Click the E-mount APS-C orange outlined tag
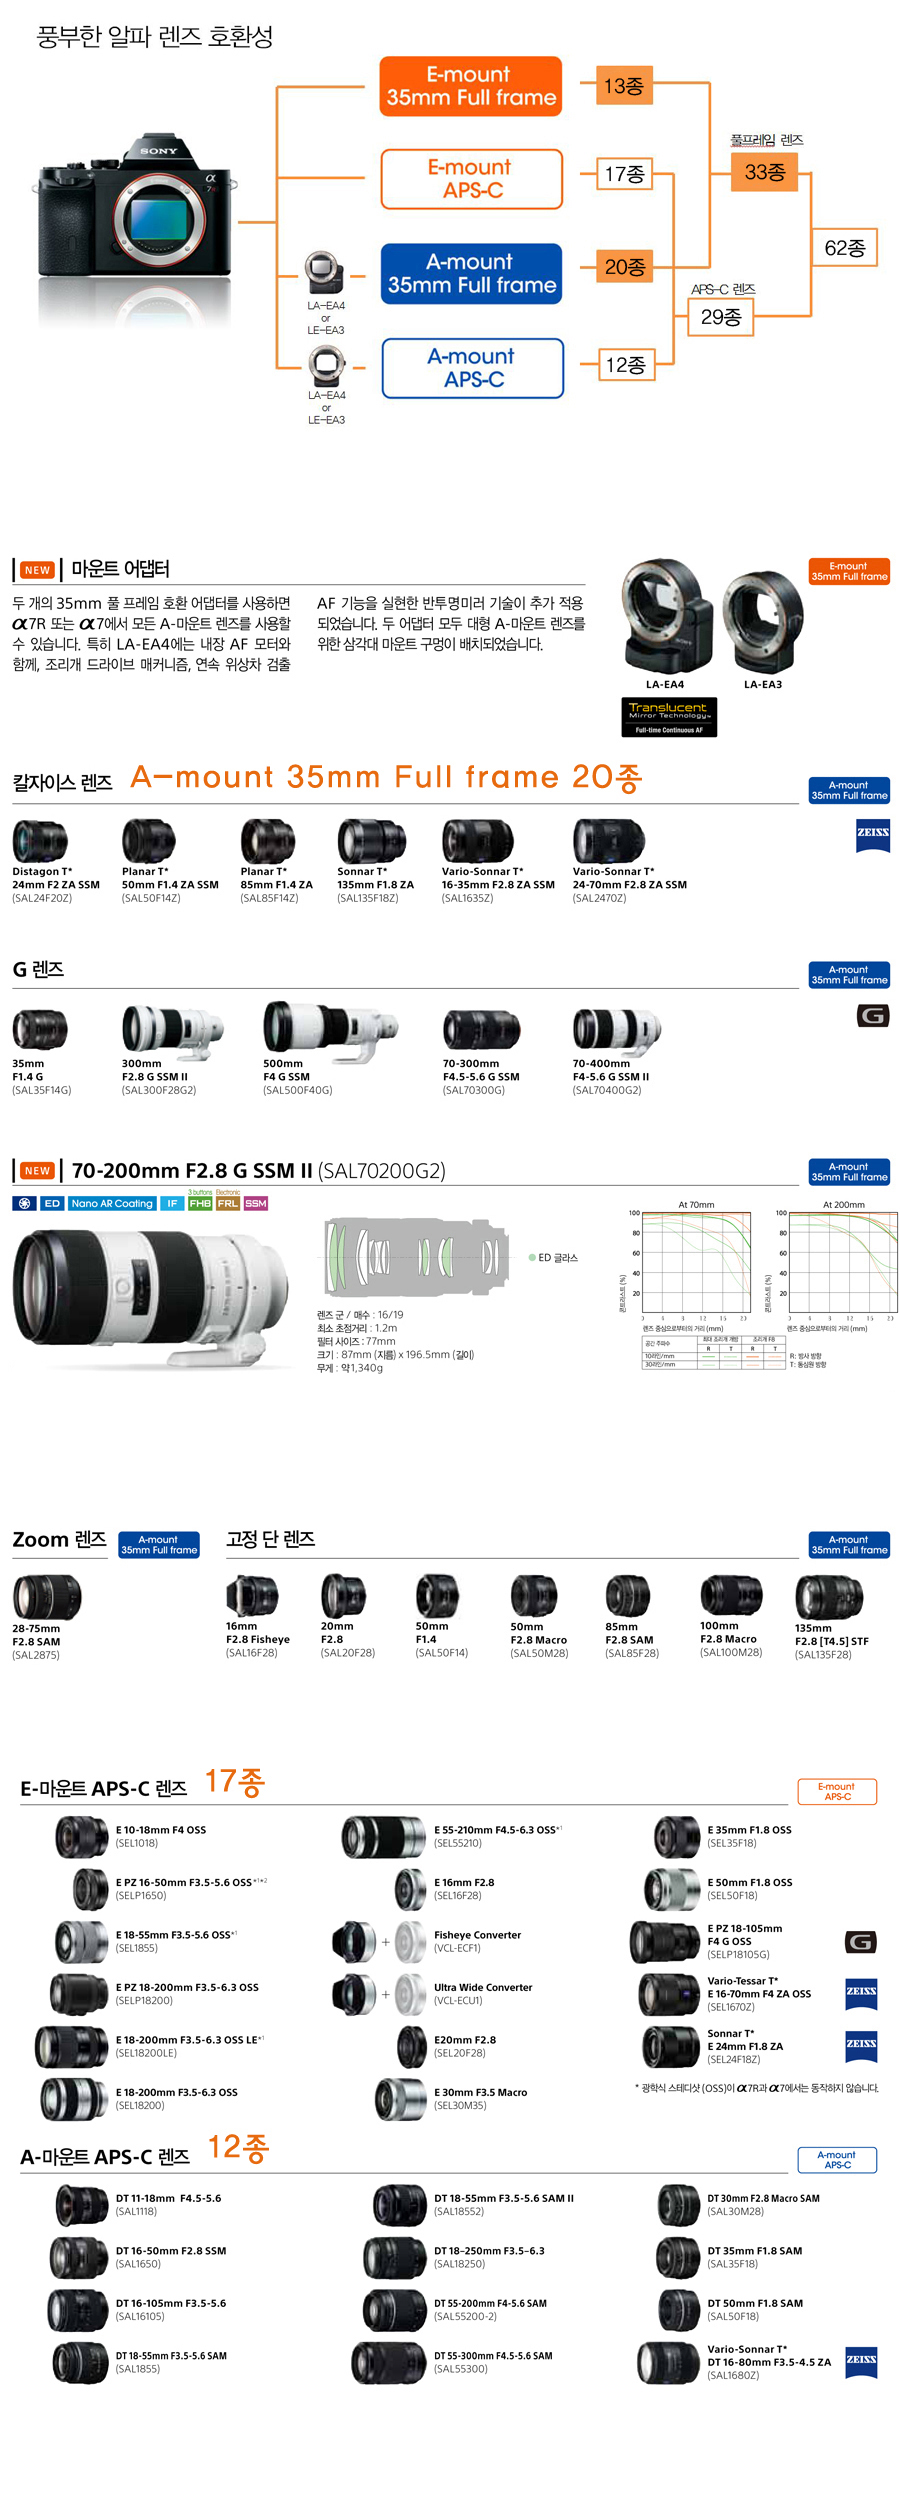Viewport: 900px width, 2500px height. coord(837,1791)
